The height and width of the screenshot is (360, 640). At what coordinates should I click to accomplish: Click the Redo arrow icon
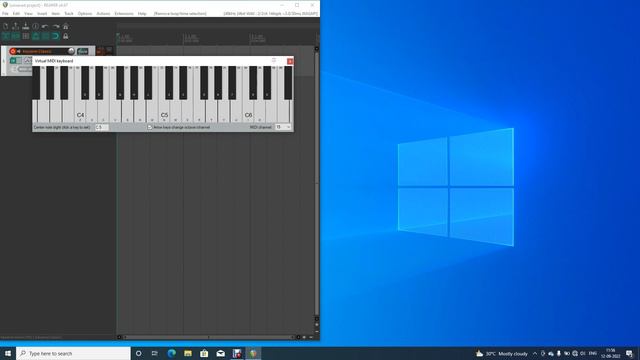(x=56, y=26)
